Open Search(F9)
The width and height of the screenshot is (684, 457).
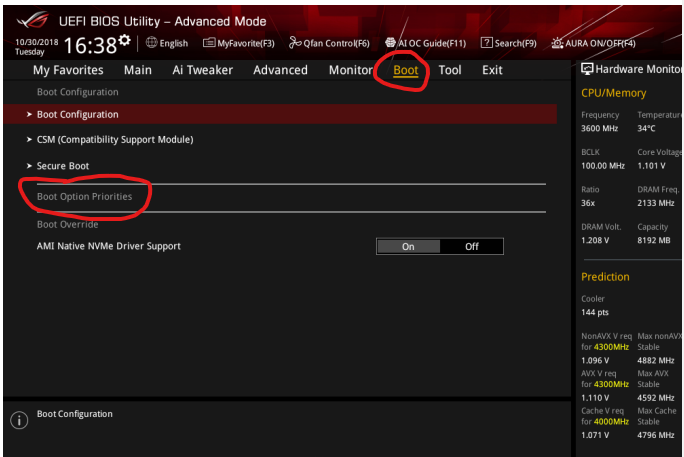(516, 43)
